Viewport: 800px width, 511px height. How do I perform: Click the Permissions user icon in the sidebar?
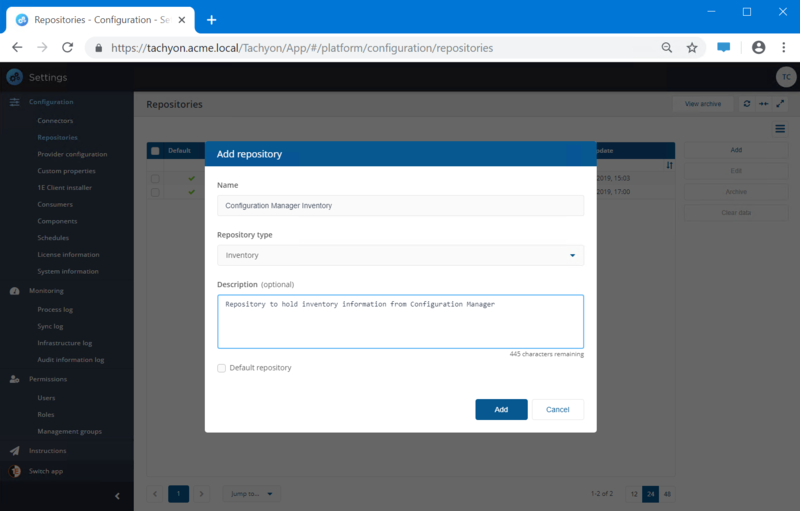[x=15, y=379]
